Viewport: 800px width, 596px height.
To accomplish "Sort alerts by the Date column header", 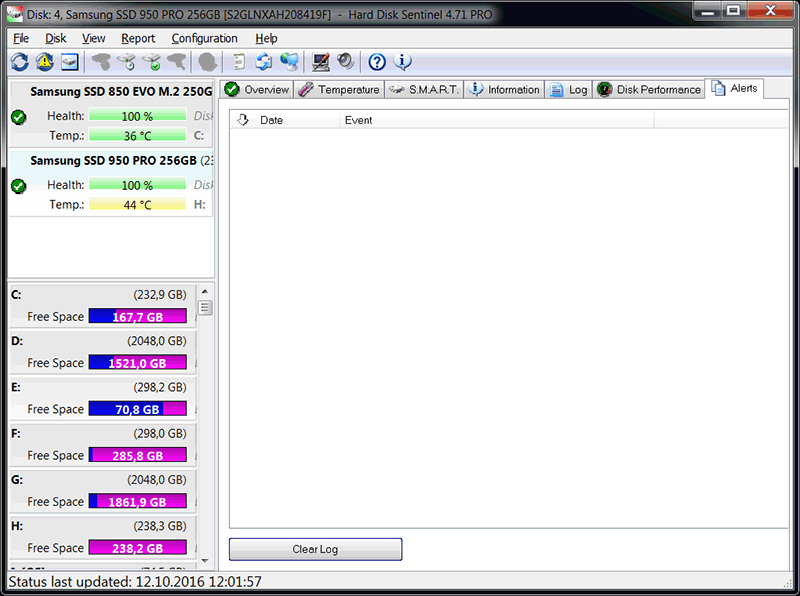I will (x=285, y=120).
